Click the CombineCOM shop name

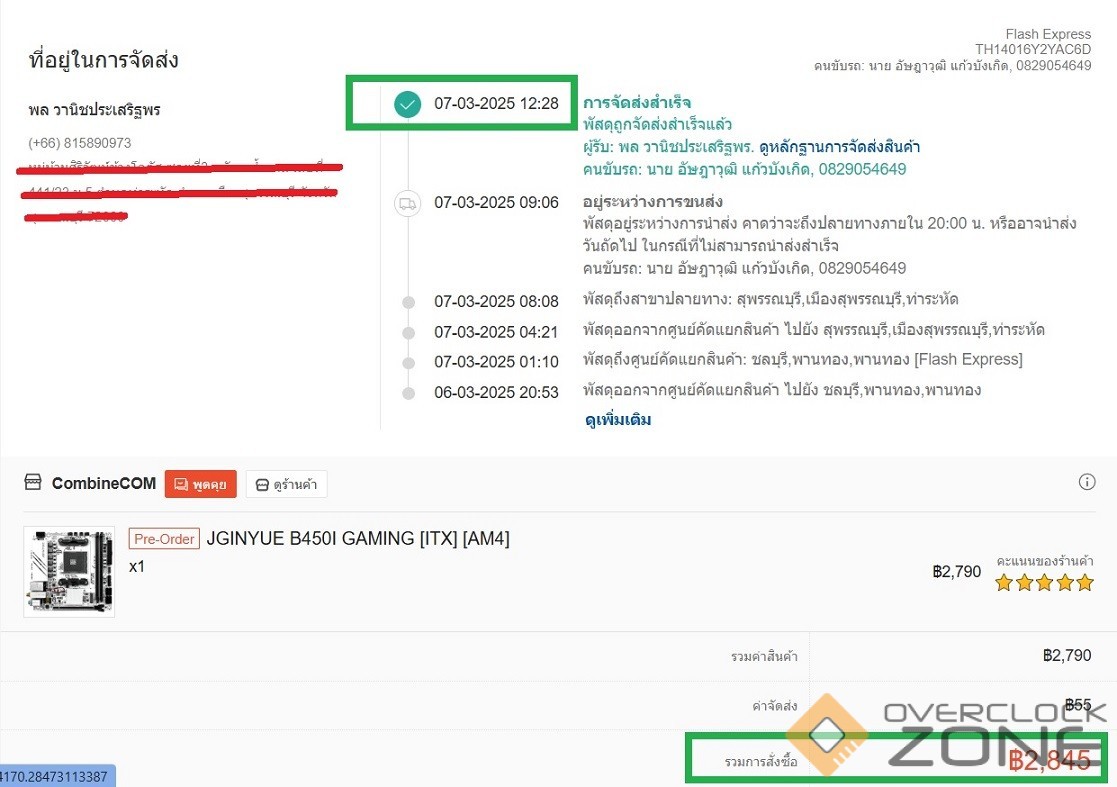coord(104,483)
